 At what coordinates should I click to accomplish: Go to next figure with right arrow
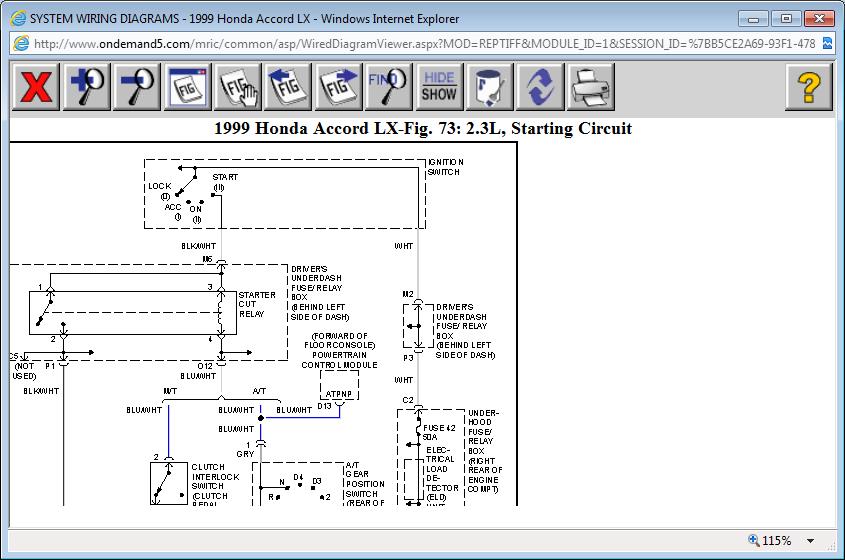point(338,87)
